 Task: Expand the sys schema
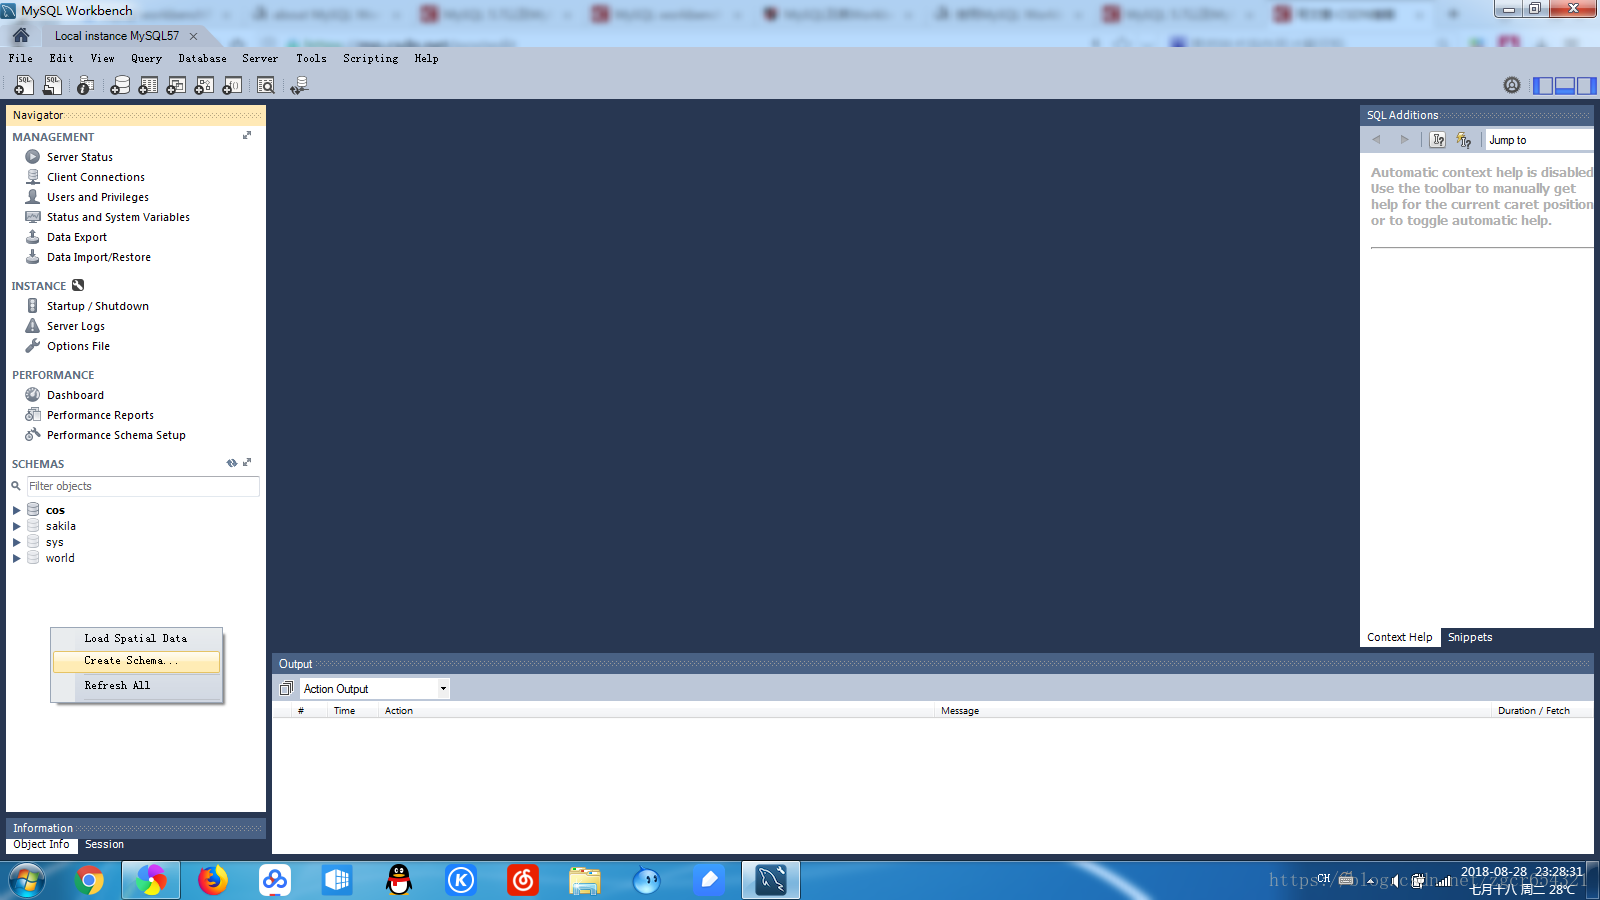tap(16, 542)
